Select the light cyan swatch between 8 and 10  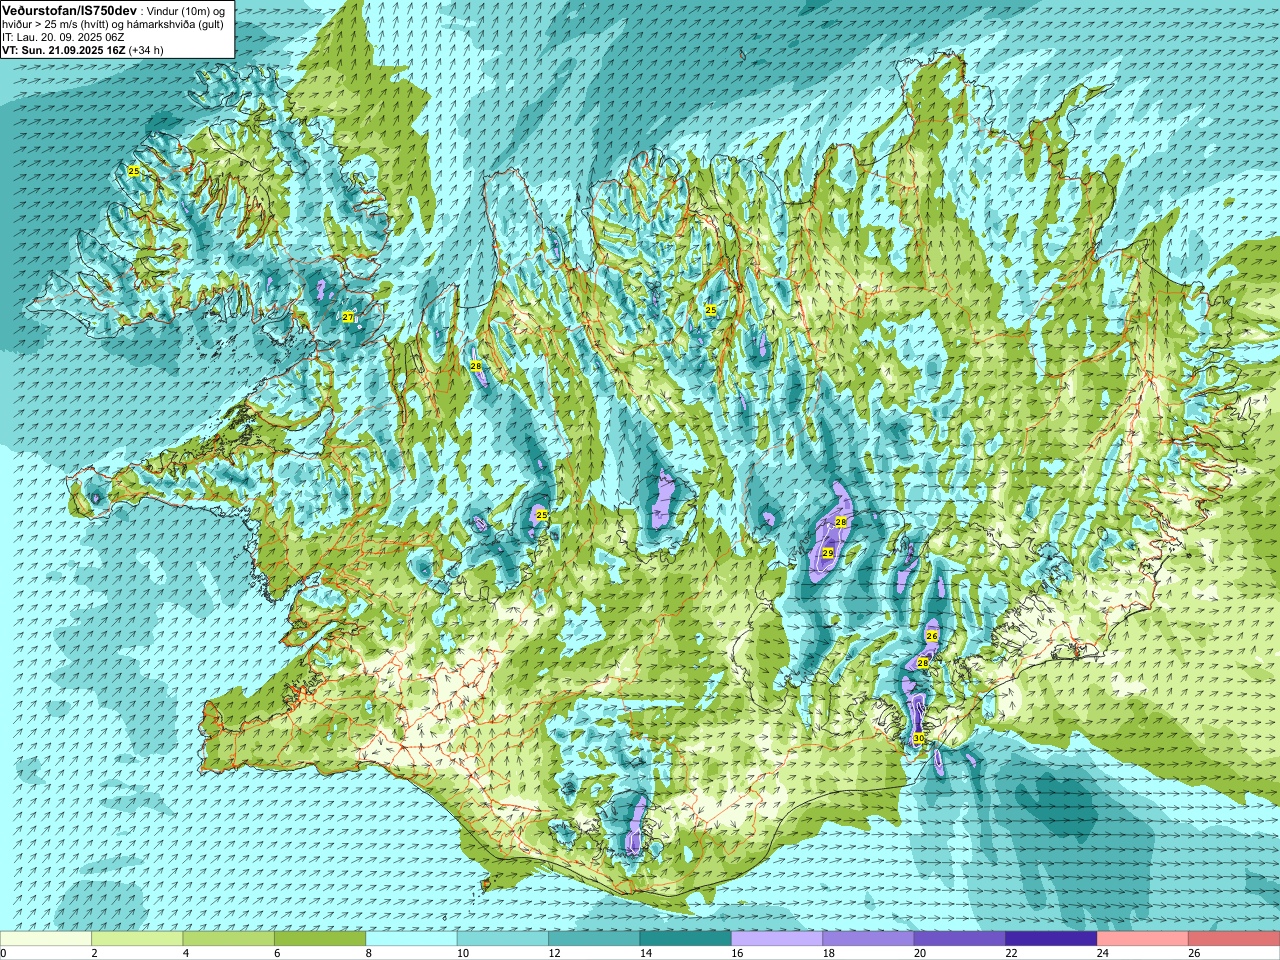411,939
